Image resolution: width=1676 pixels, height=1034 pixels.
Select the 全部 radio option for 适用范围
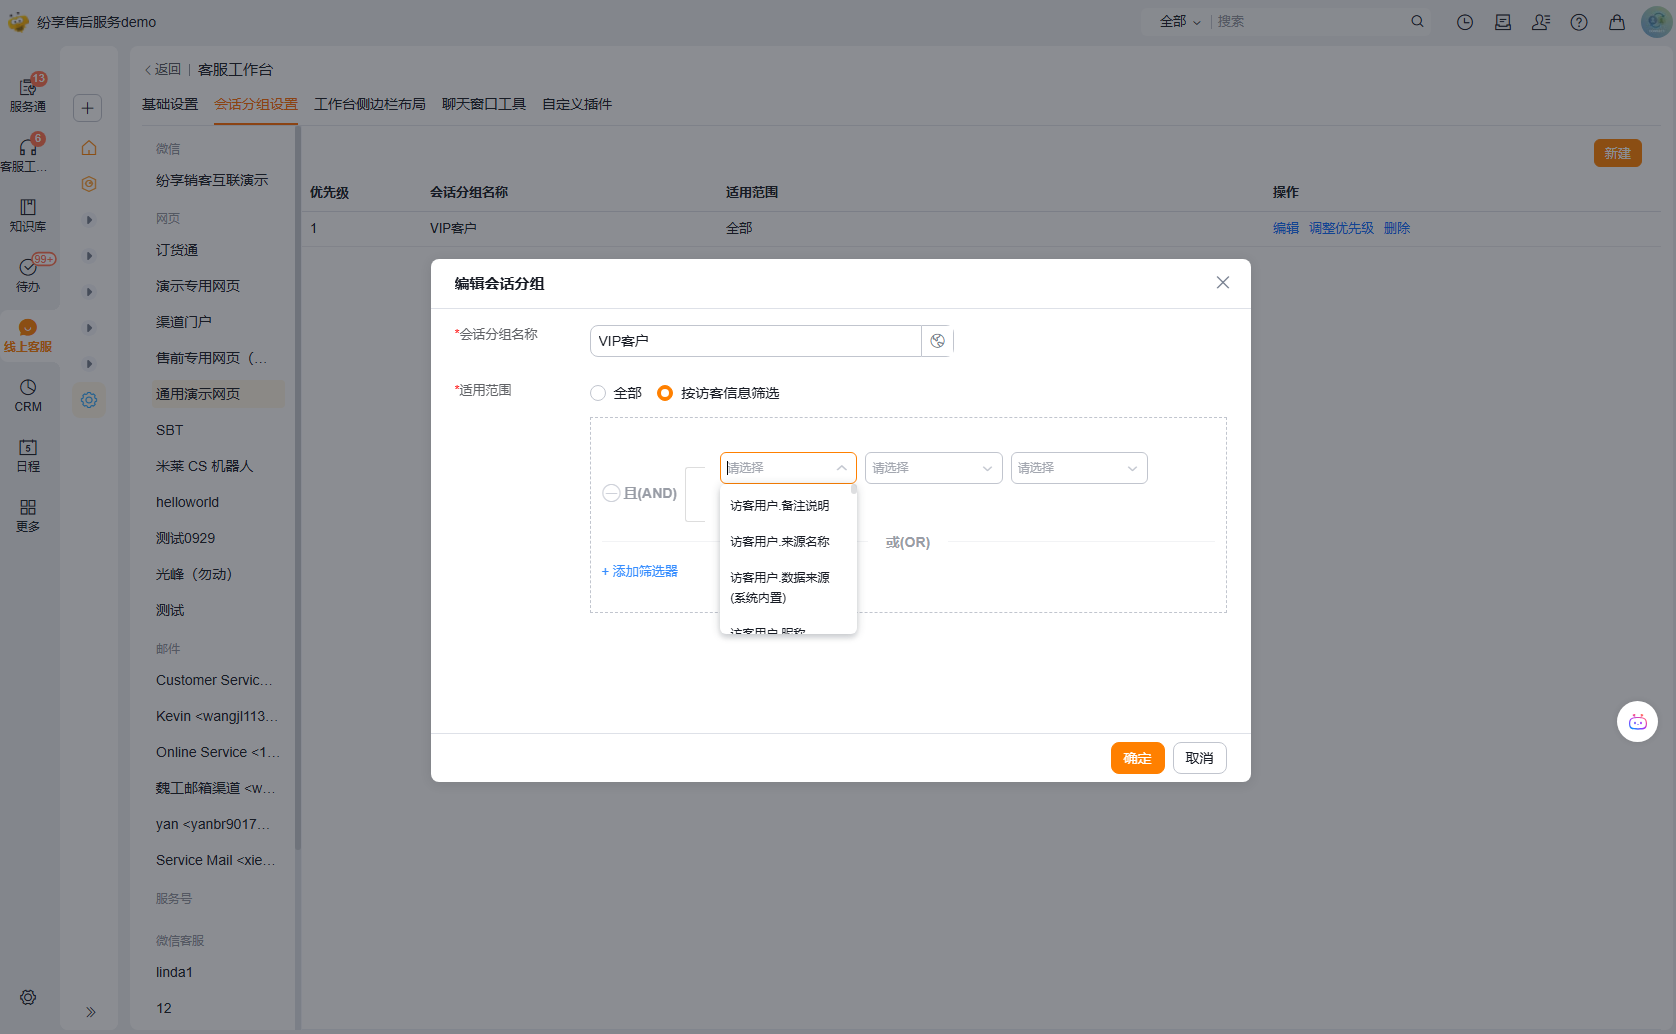click(598, 393)
